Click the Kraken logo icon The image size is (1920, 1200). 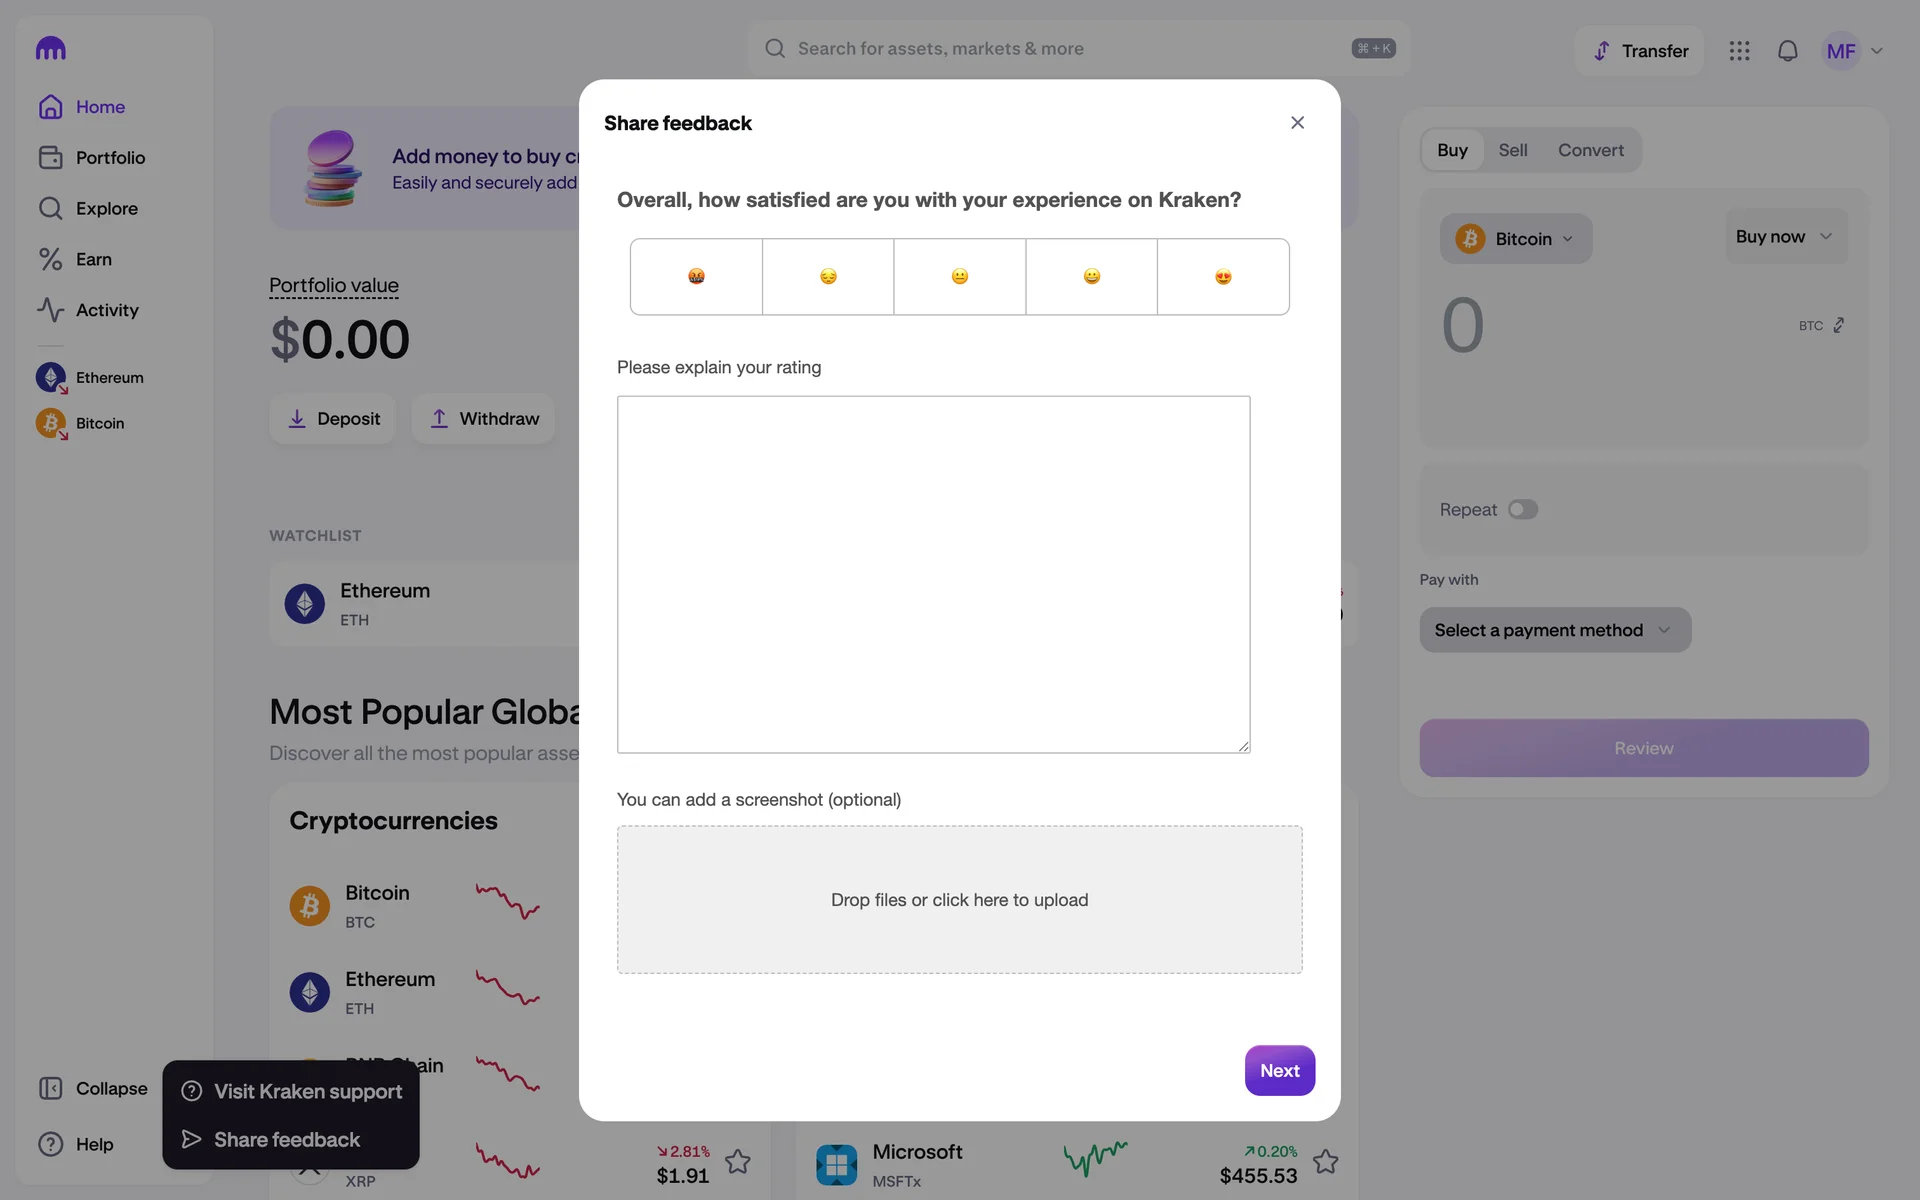click(x=50, y=48)
